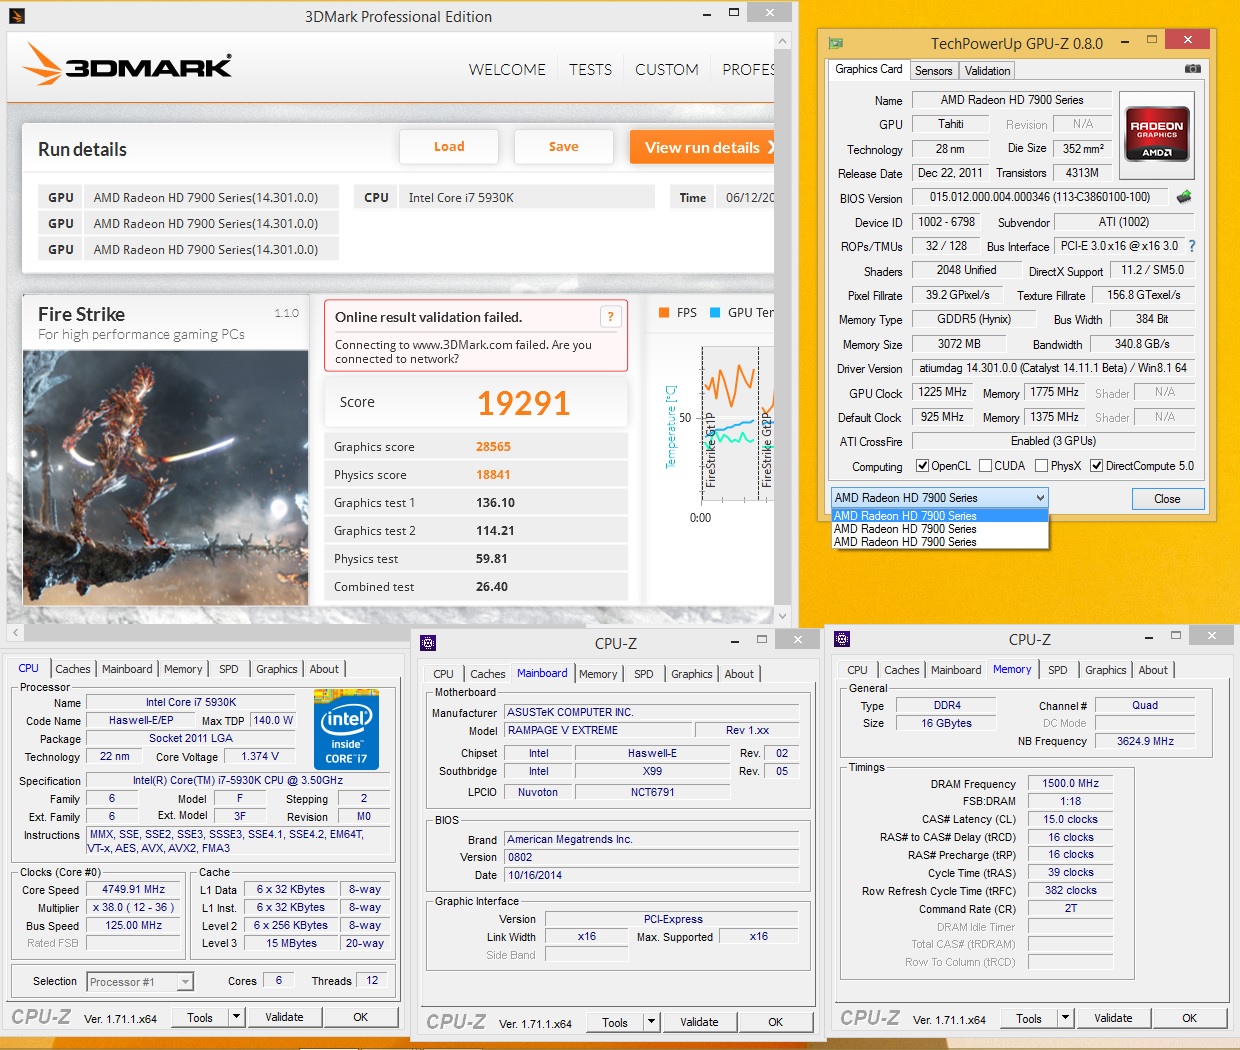
Task: Click the 3DMark logo in the header
Action: pyautogui.click(x=127, y=65)
